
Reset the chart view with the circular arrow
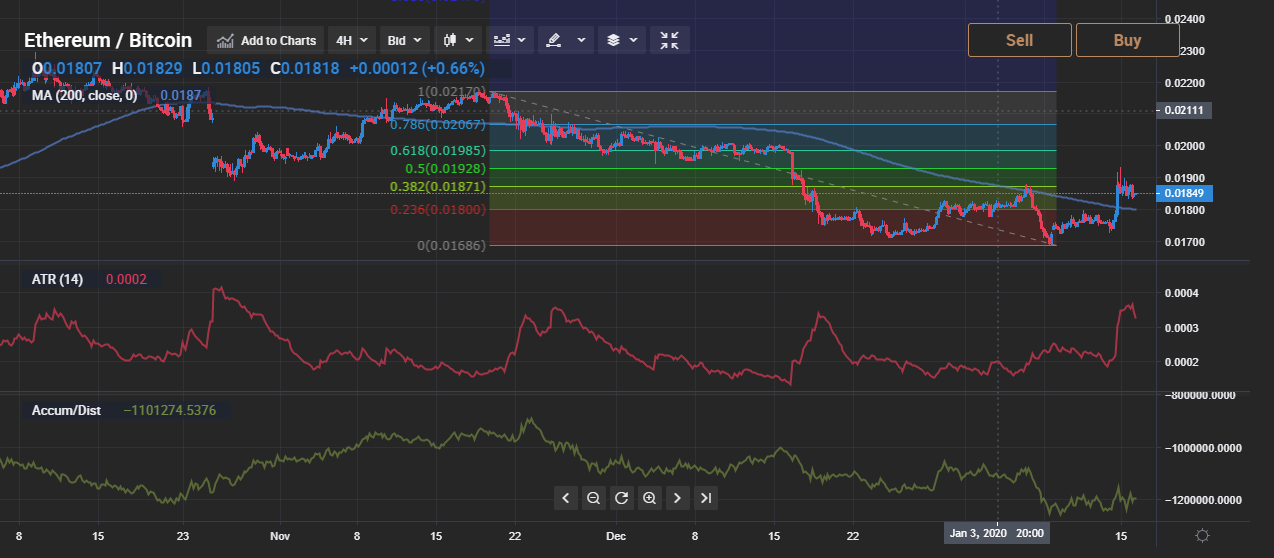pyautogui.click(x=621, y=498)
